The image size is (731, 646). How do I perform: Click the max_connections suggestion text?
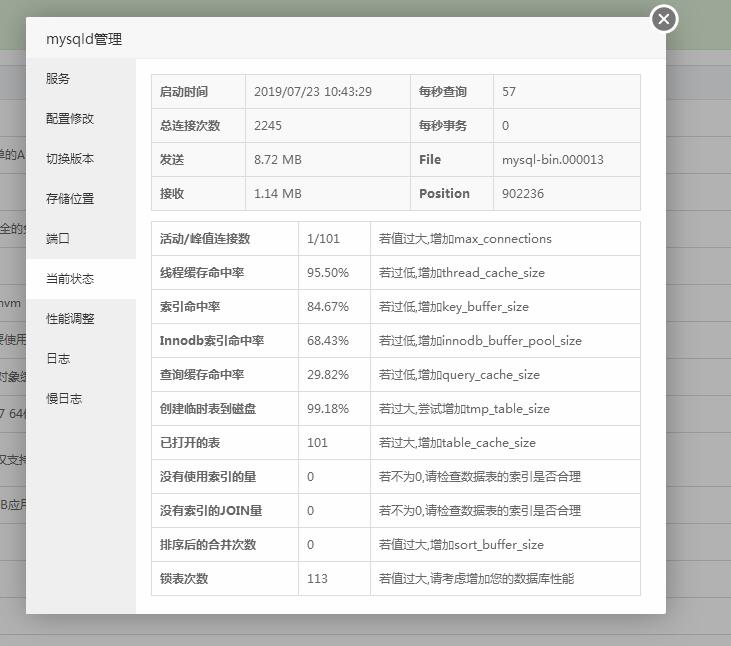tap(465, 239)
